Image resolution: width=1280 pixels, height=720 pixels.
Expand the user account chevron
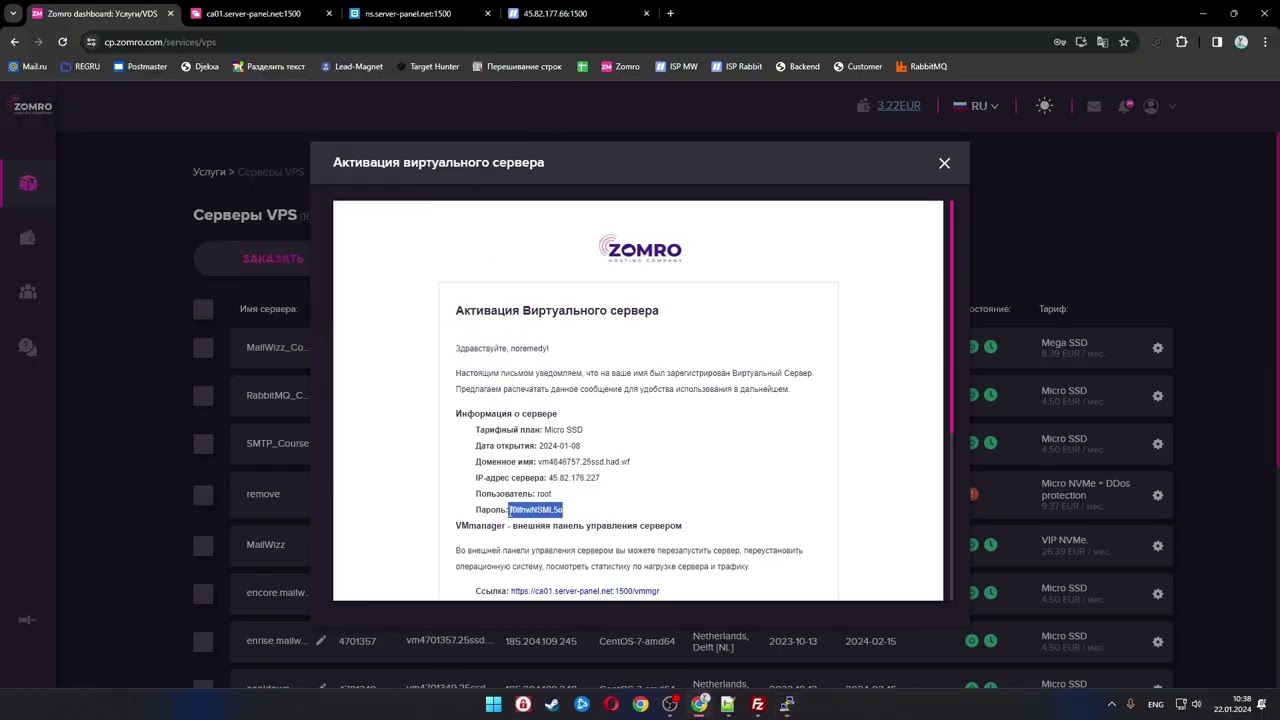1172,106
